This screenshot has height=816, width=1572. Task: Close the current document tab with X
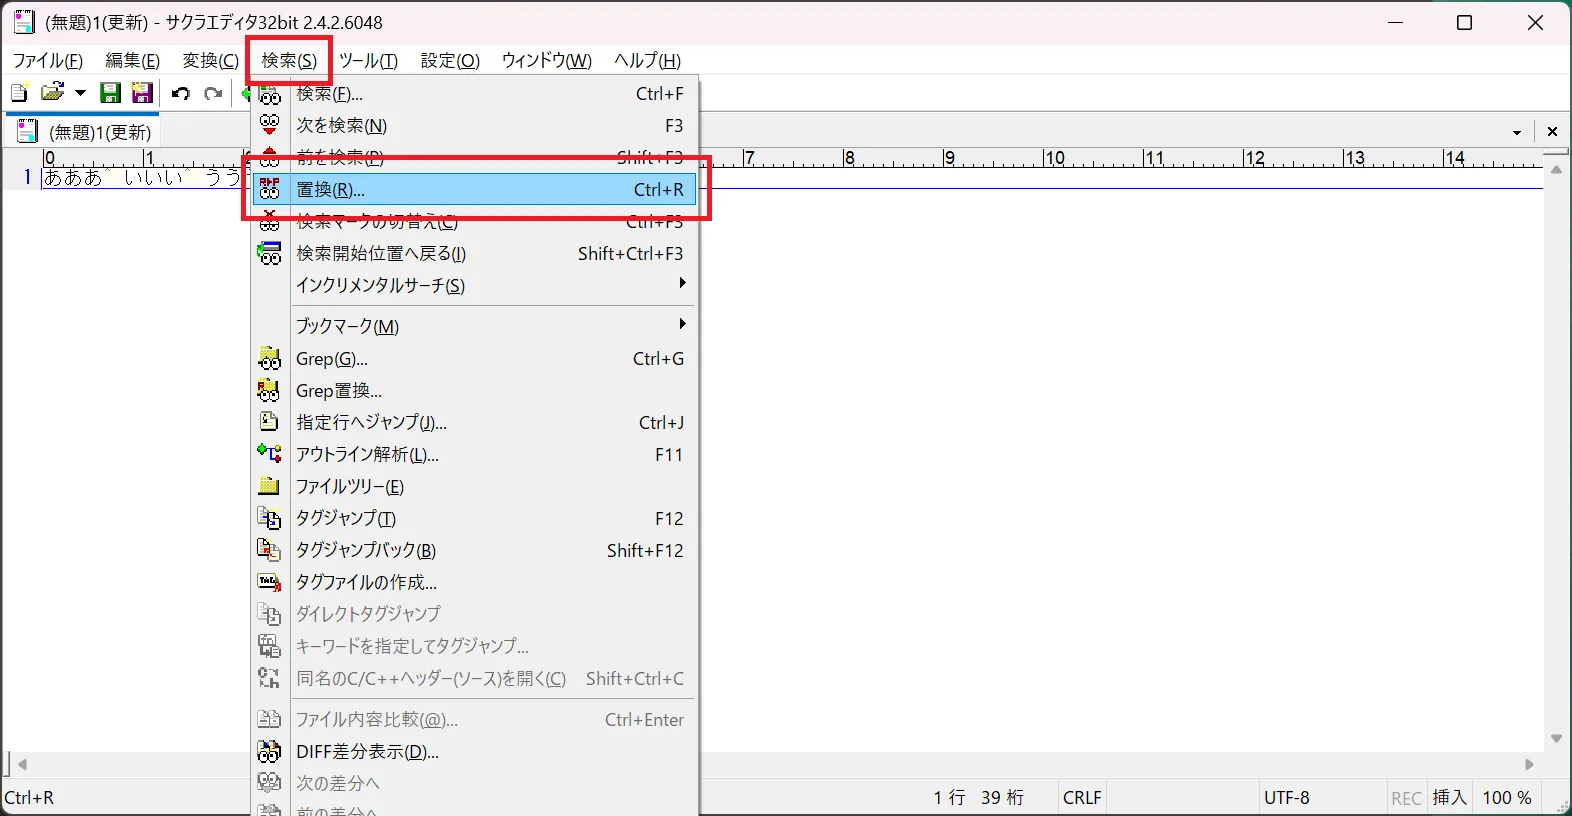pyautogui.click(x=1552, y=132)
